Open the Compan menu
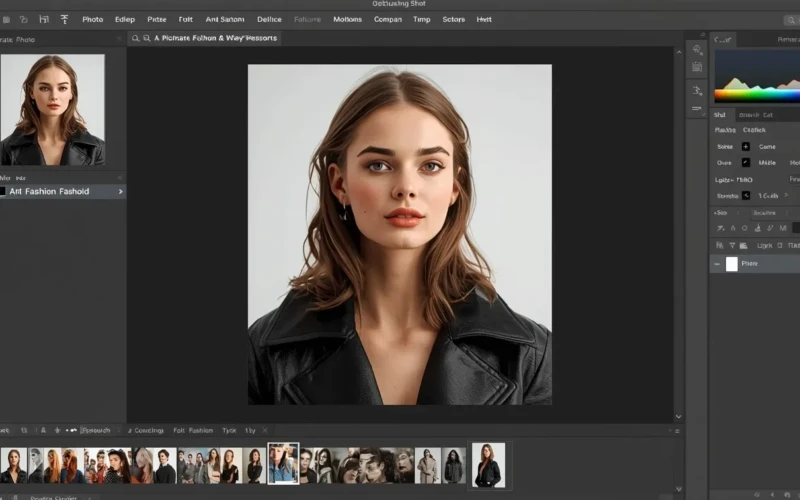This screenshot has height=500, width=800. pos(388,19)
